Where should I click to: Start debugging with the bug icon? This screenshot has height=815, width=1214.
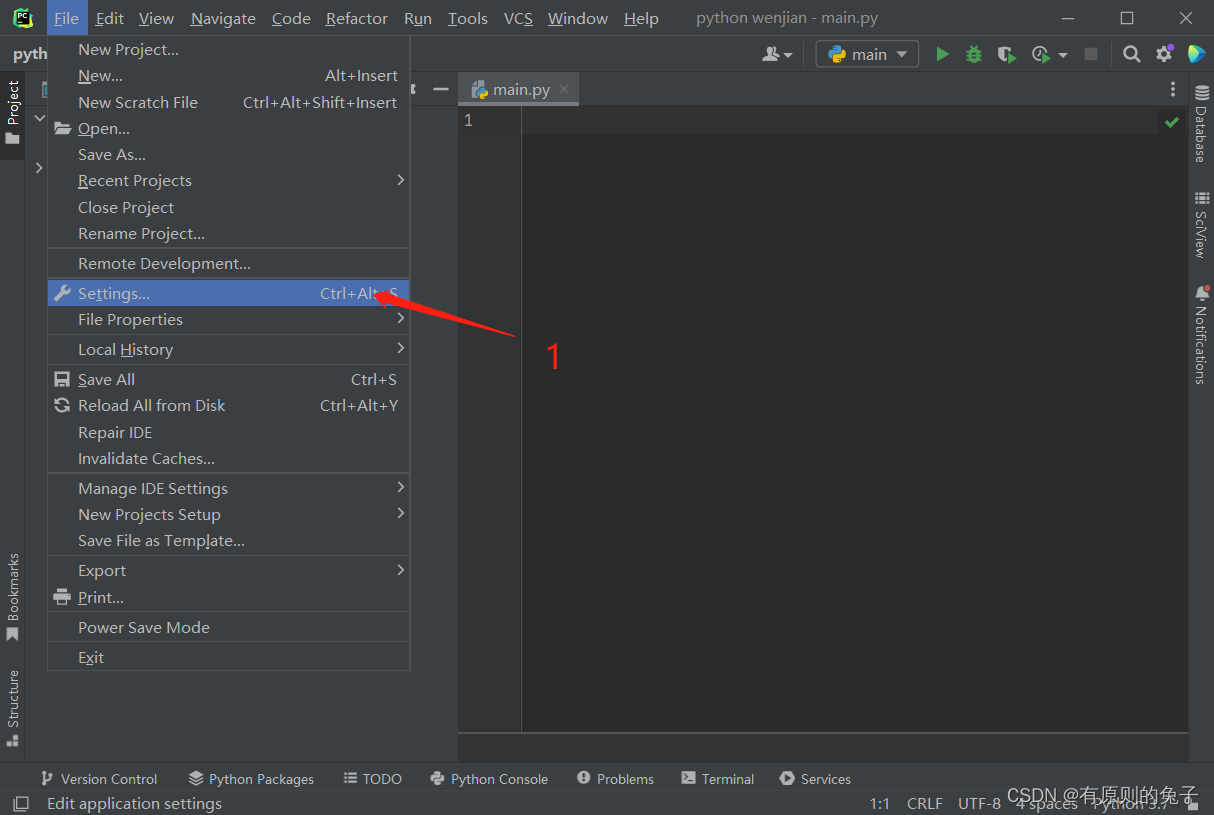click(973, 54)
